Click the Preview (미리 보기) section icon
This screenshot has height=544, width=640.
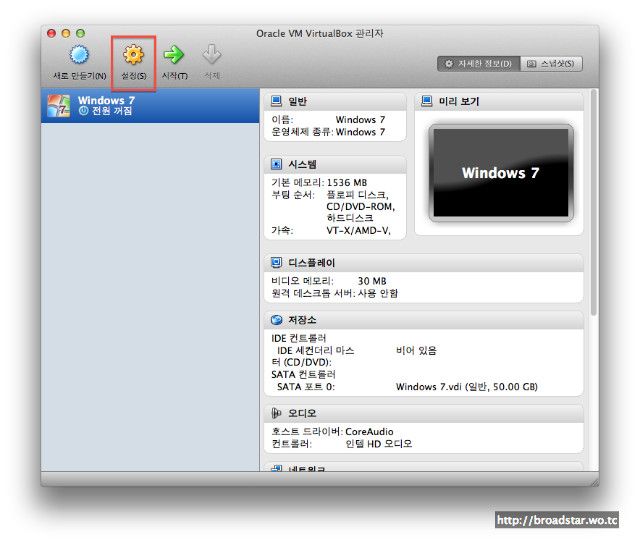[427, 101]
